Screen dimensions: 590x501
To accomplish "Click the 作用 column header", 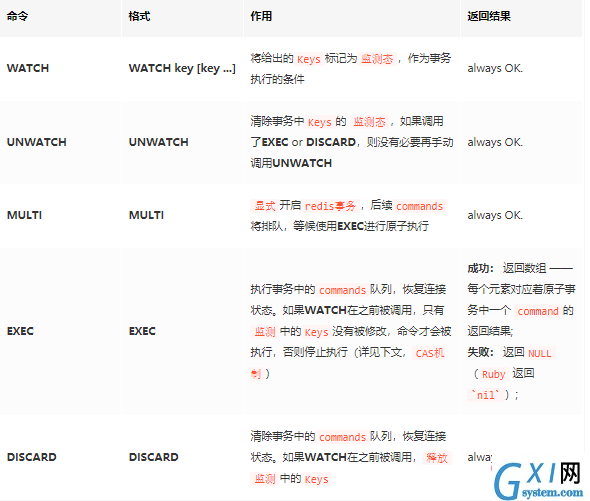I will 261,16.
